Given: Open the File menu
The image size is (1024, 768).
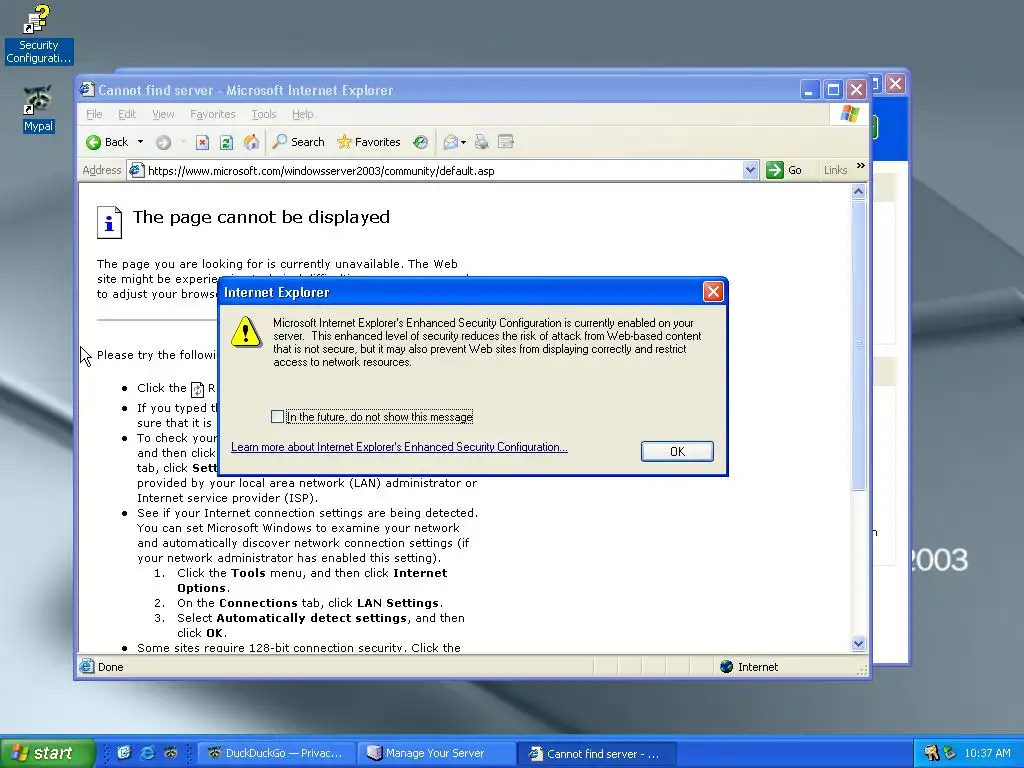Looking at the screenshot, I should 94,114.
